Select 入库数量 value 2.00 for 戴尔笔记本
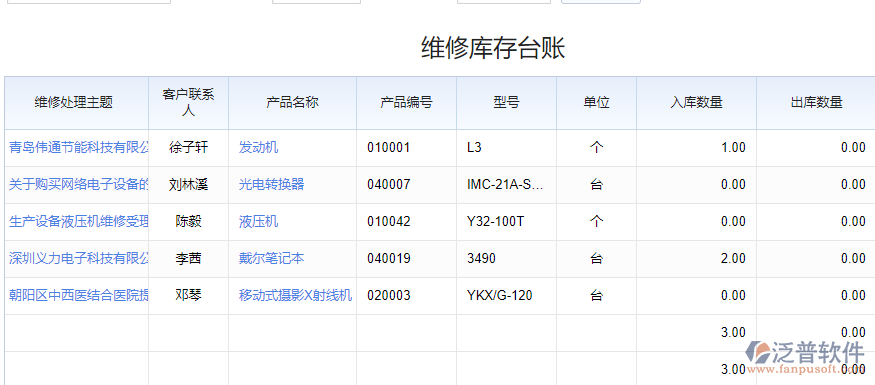The height and width of the screenshot is (385, 875). 733,258
